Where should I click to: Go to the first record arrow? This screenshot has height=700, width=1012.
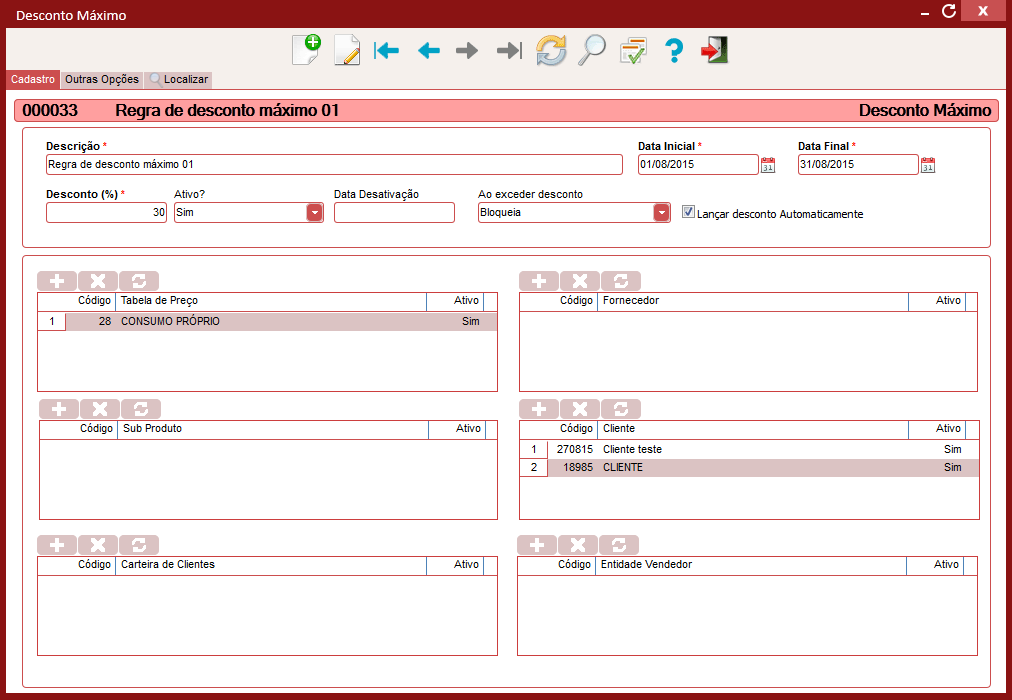tap(387, 50)
